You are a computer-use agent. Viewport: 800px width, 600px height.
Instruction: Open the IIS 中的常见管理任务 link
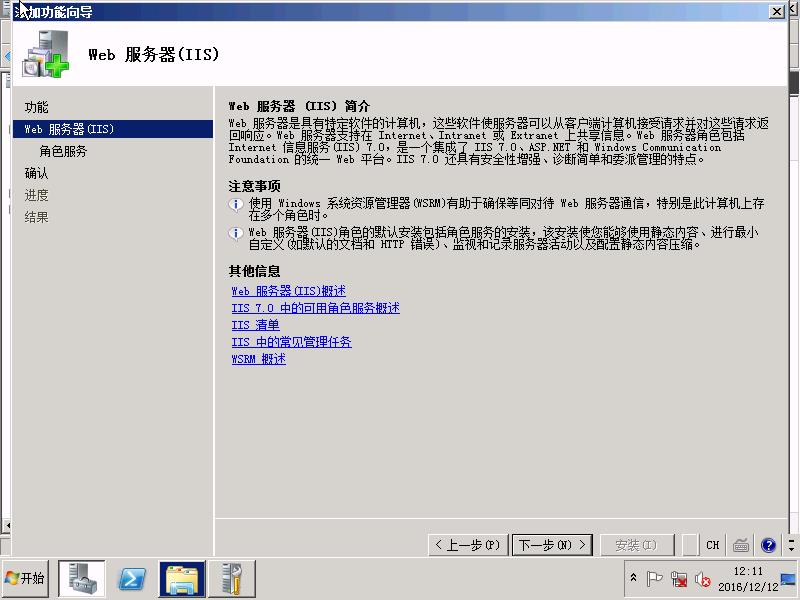(291, 342)
